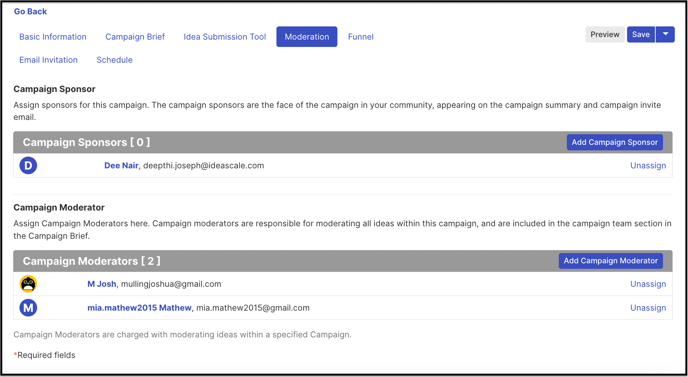688x377 pixels.
Task: Open the Idea Submission Tool tab
Action: click(225, 37)
